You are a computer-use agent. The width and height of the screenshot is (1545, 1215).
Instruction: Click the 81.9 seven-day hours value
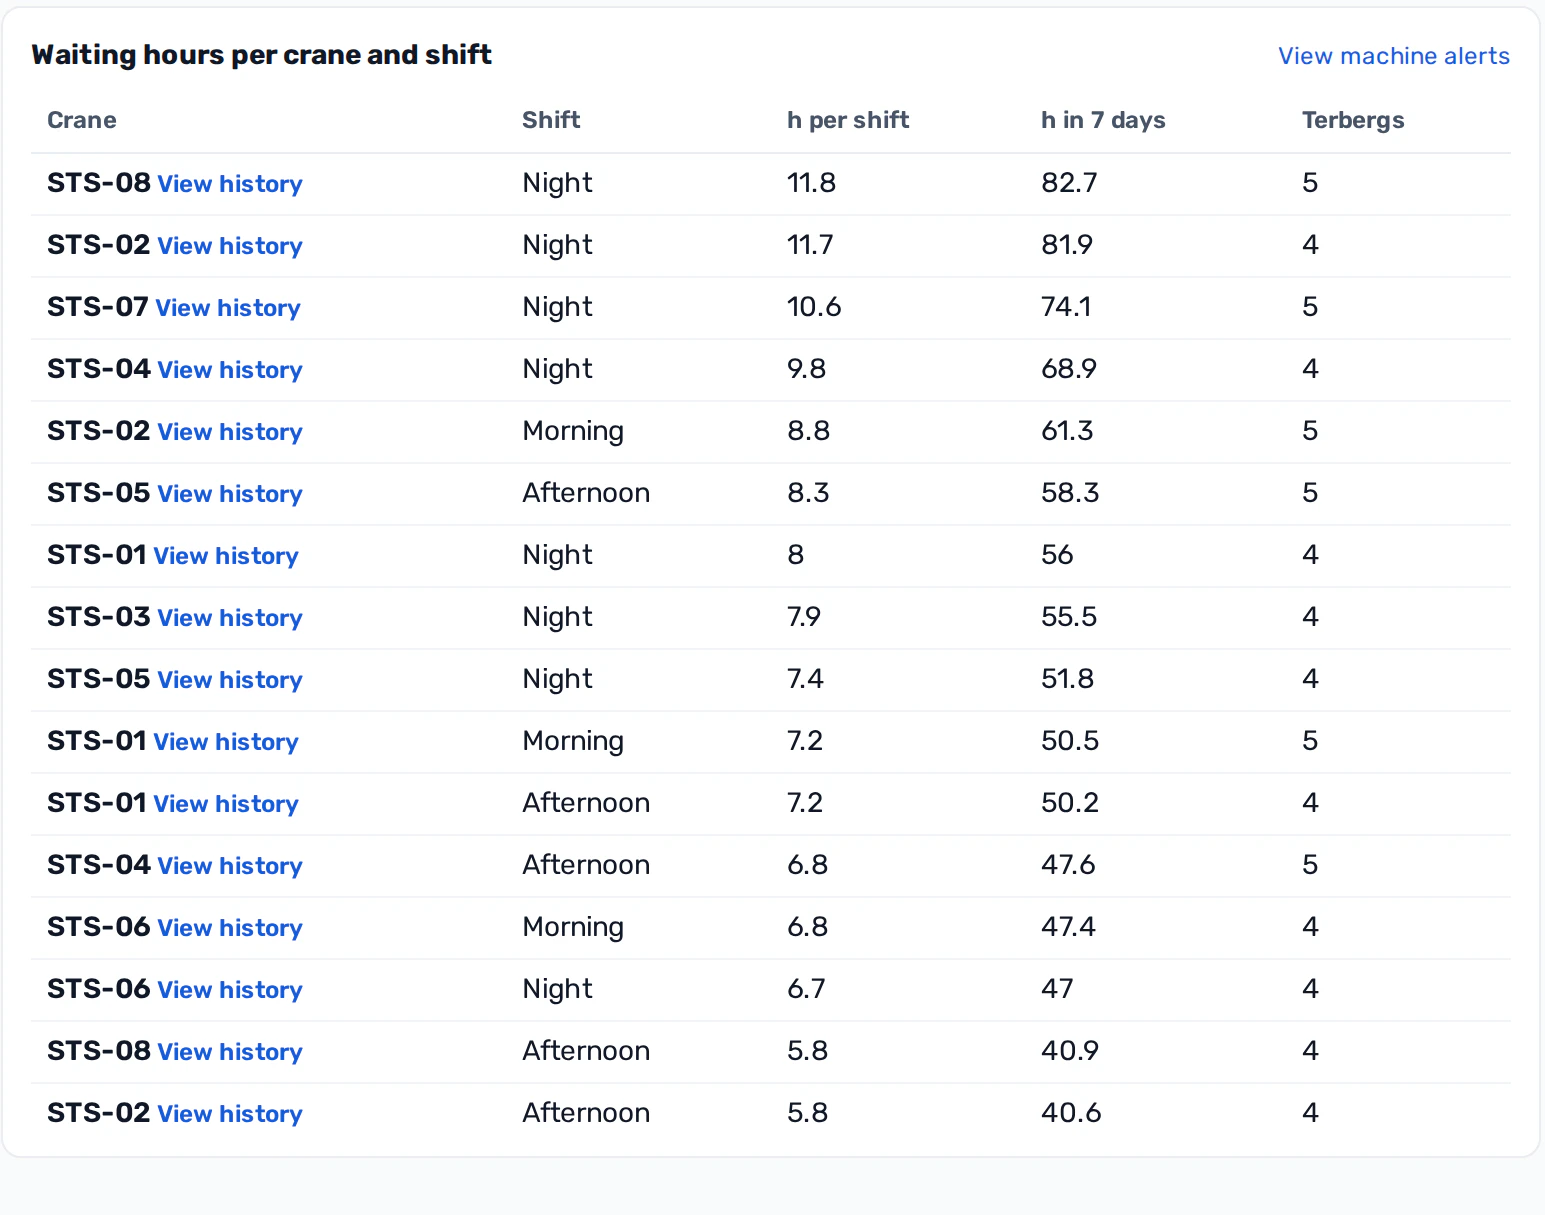click(1067, 245)
